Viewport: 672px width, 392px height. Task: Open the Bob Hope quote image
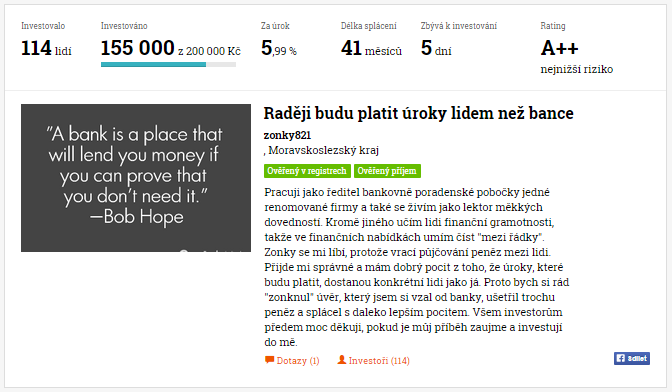[136, 178]
